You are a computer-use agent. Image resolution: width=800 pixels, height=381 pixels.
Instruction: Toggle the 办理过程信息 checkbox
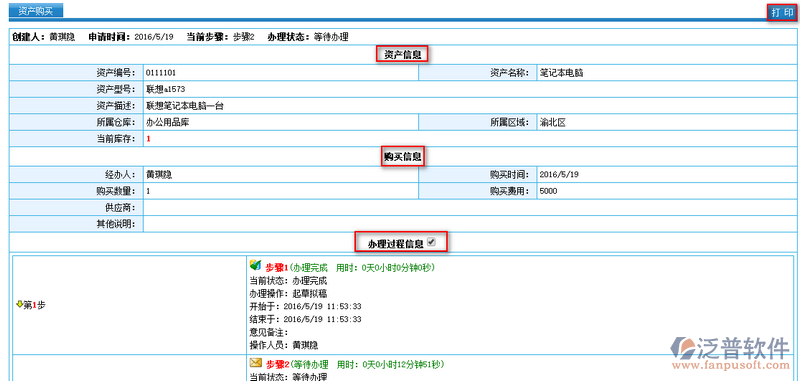pos(431,243)
